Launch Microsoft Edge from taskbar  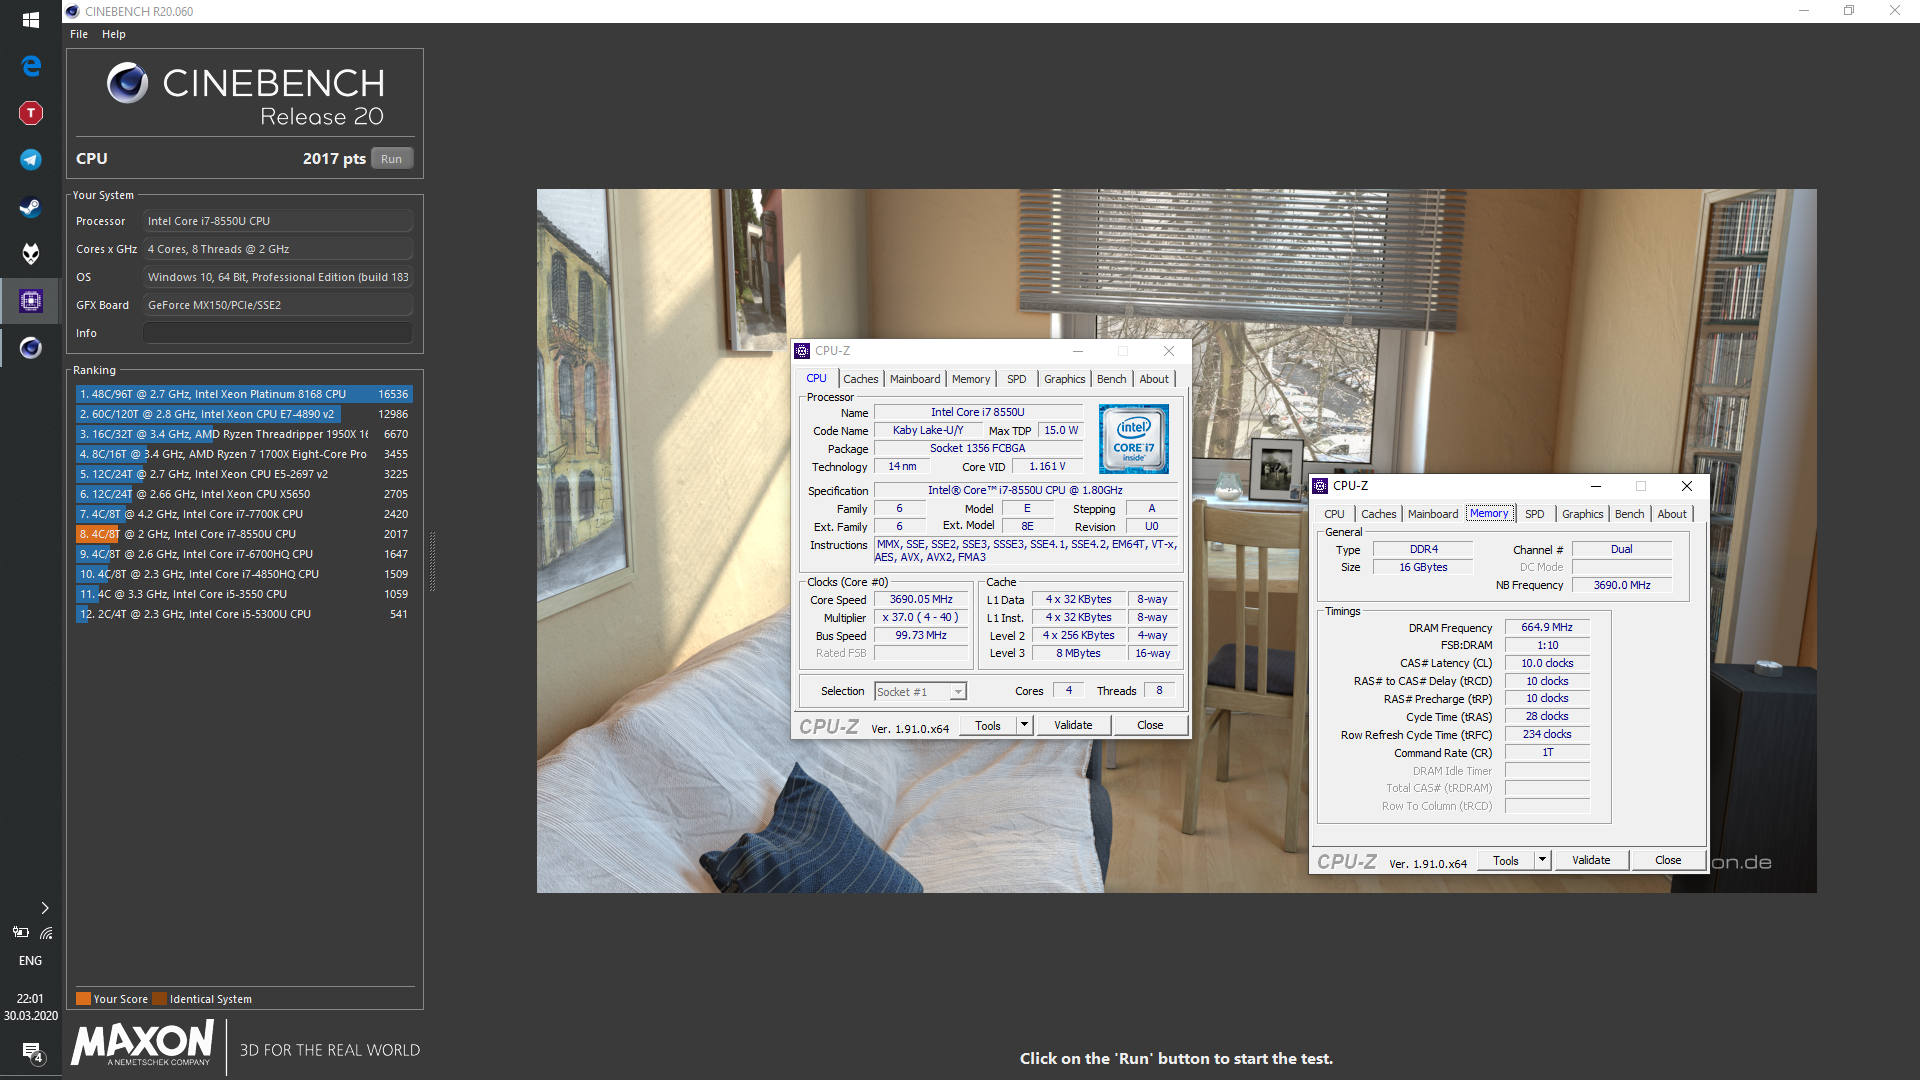tap(30, 66)
